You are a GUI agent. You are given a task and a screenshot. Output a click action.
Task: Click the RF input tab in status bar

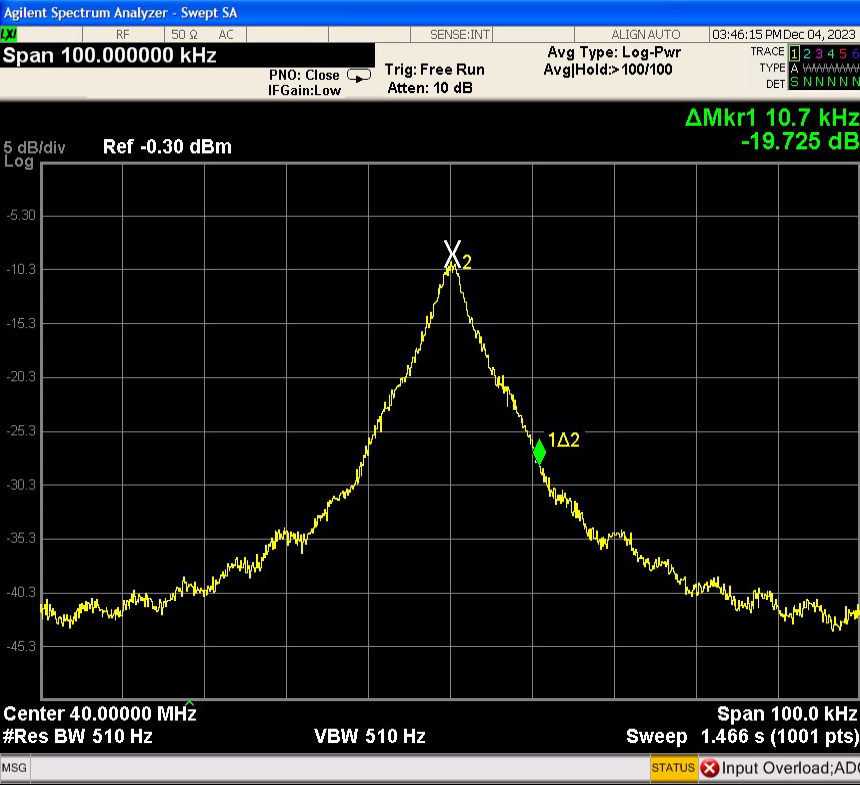pos(124,35)
